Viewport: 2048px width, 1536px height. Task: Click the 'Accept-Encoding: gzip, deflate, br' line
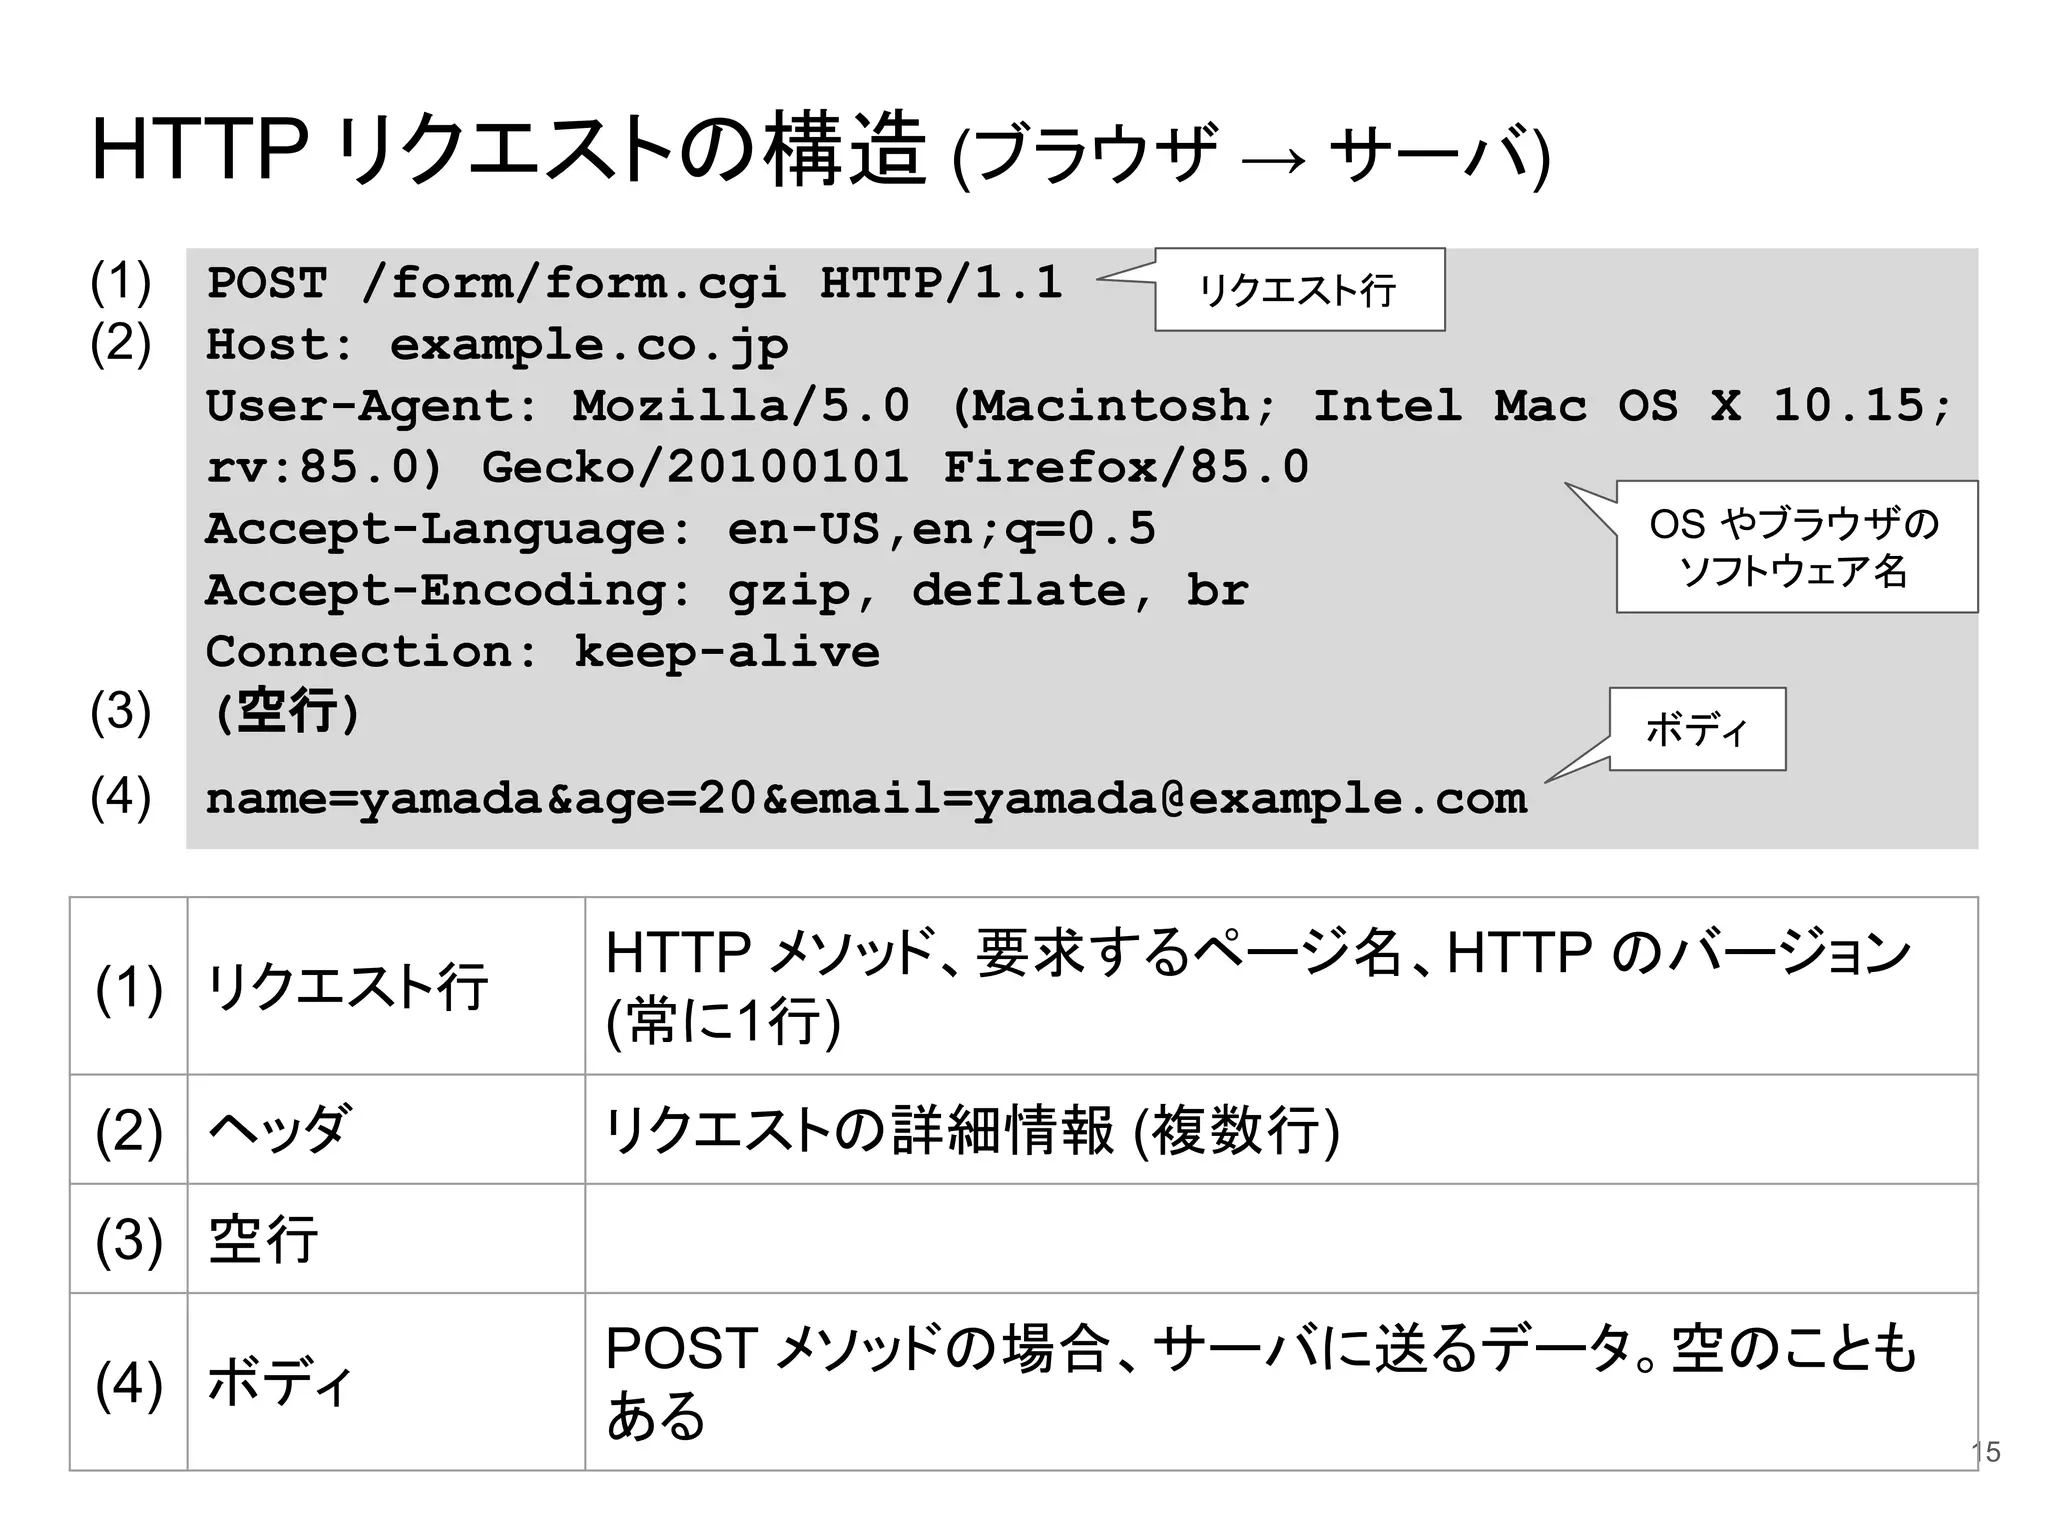(x=727, y=590)
